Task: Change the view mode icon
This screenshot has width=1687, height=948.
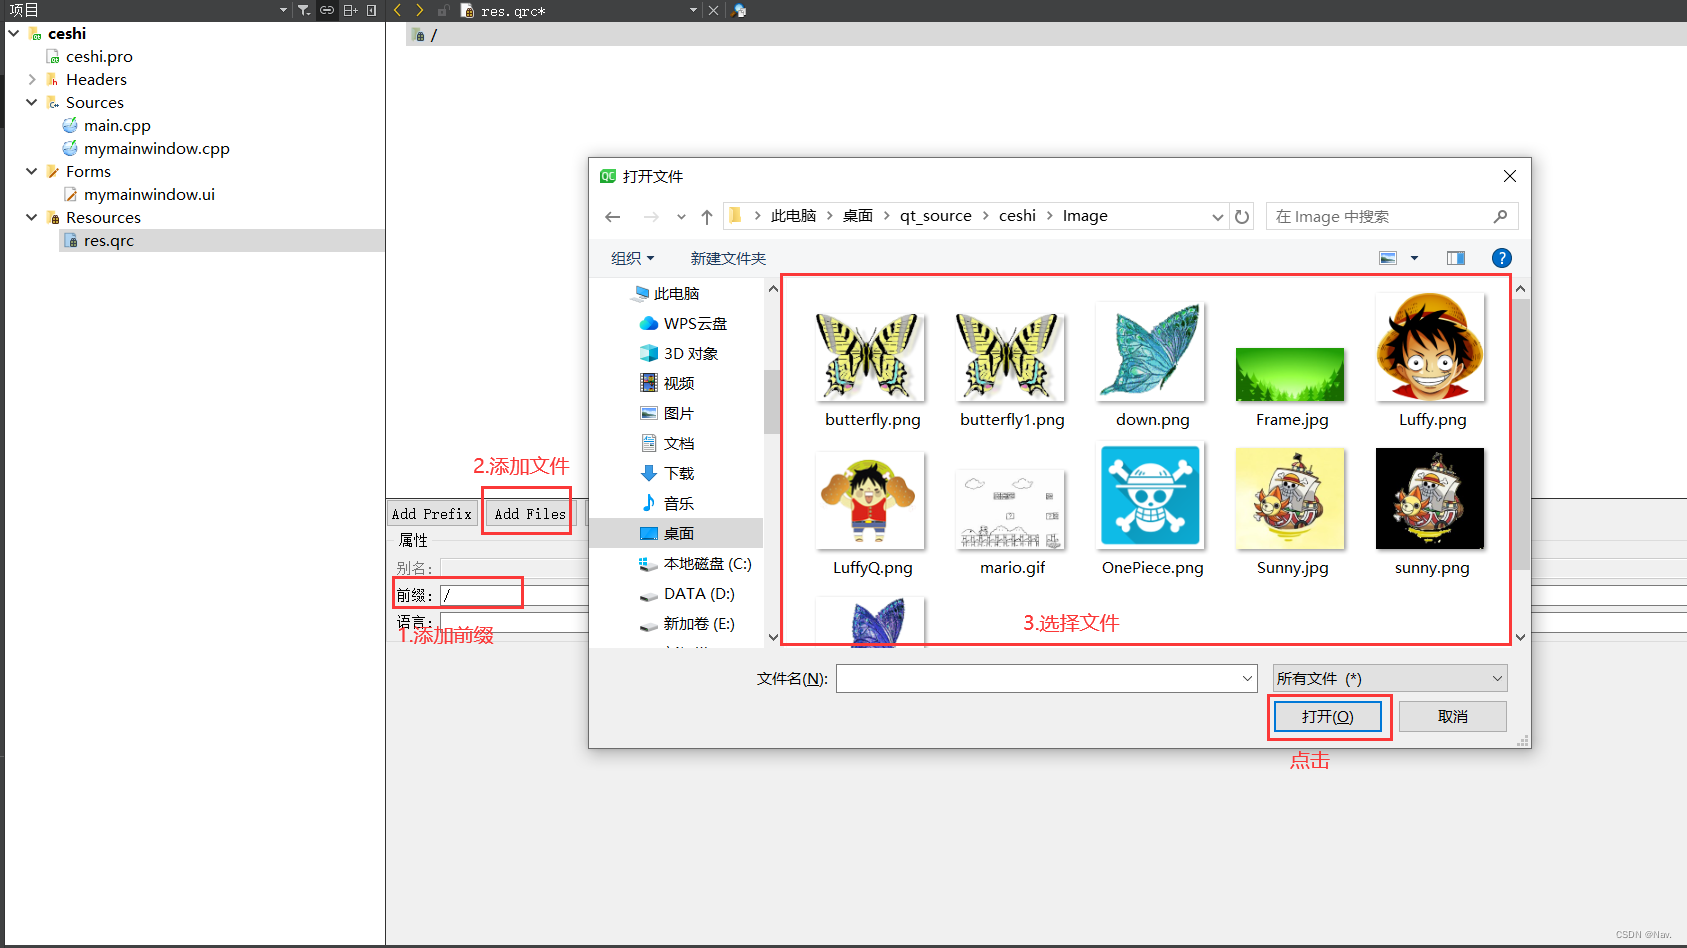Action: tap(1388, 258)
